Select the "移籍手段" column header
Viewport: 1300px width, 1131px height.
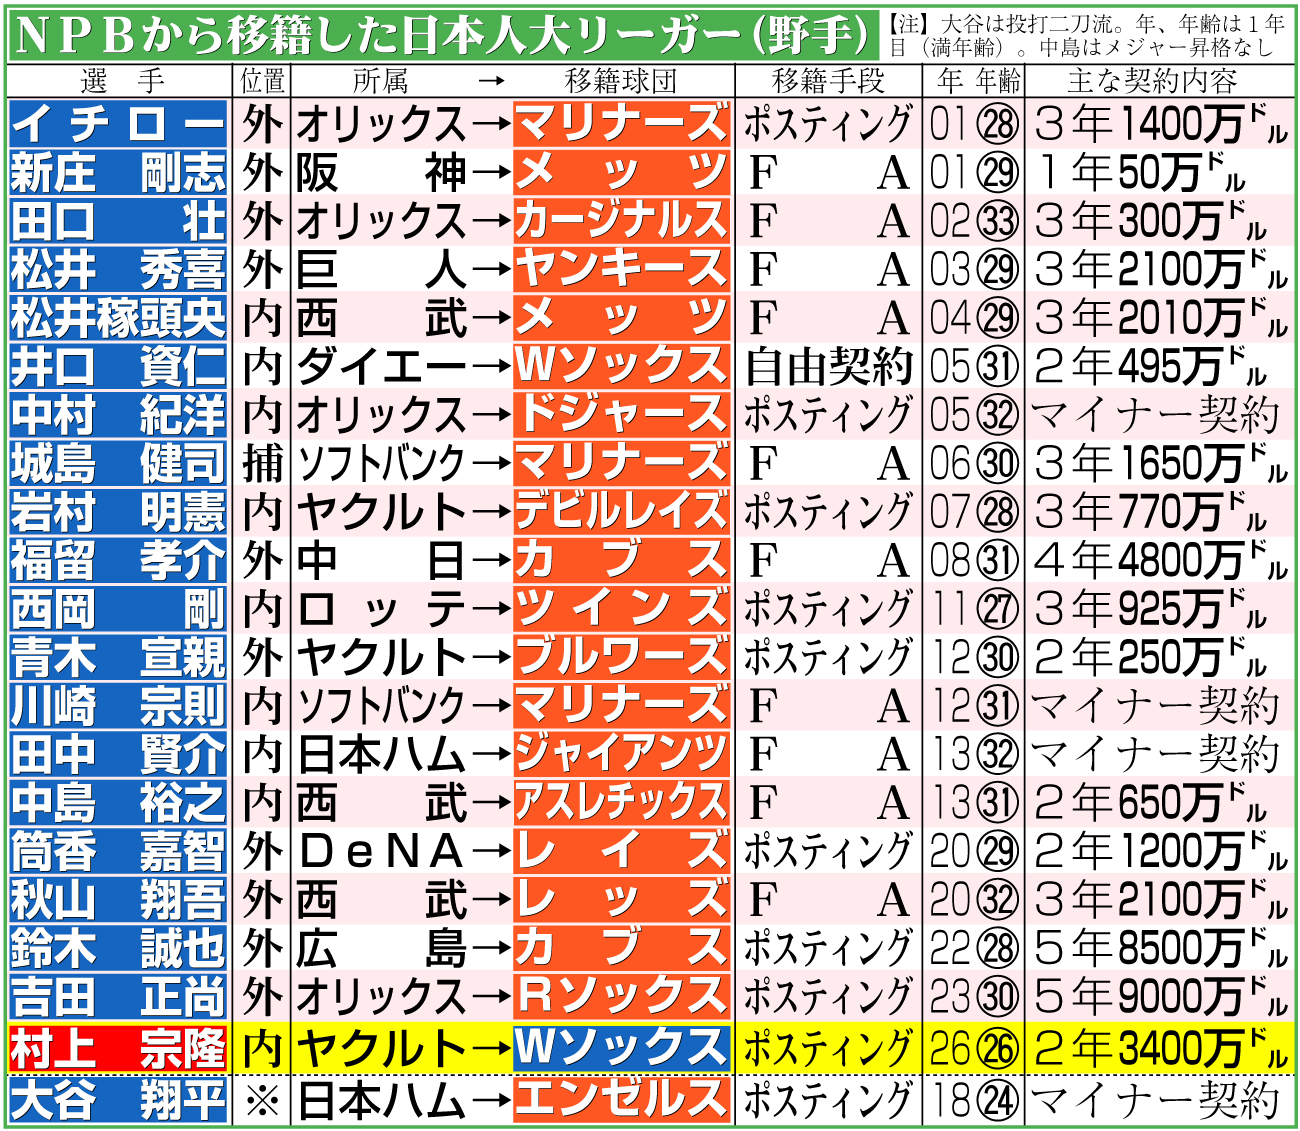(x=828, y=81)
